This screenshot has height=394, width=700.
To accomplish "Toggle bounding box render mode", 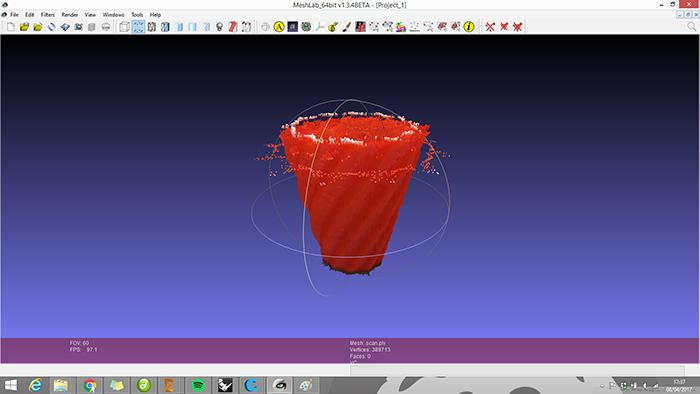I will point(125,27).
